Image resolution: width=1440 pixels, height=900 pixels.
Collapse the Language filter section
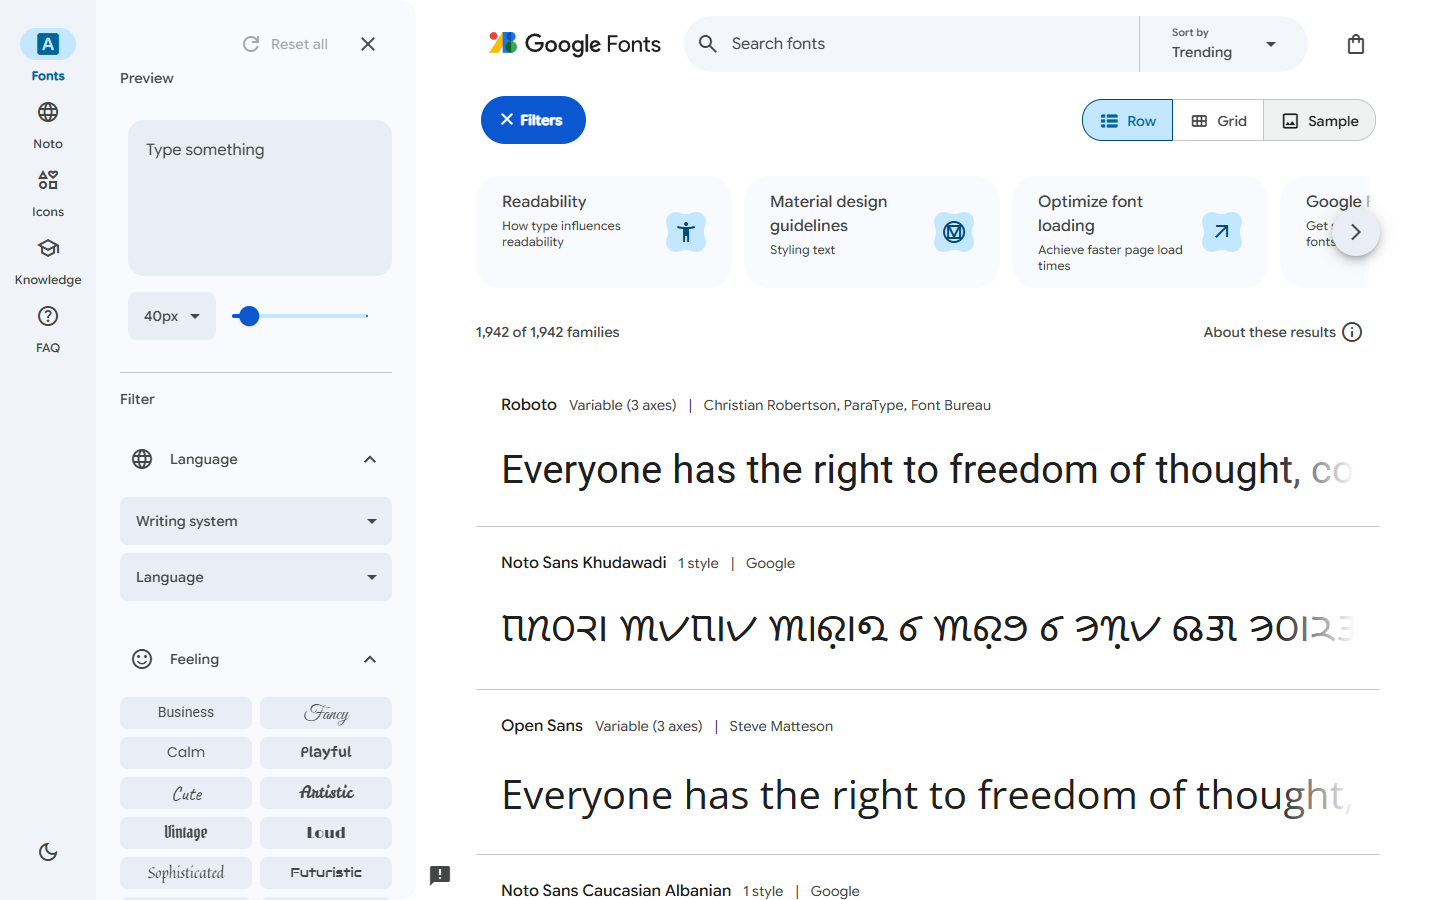[370, 459]
